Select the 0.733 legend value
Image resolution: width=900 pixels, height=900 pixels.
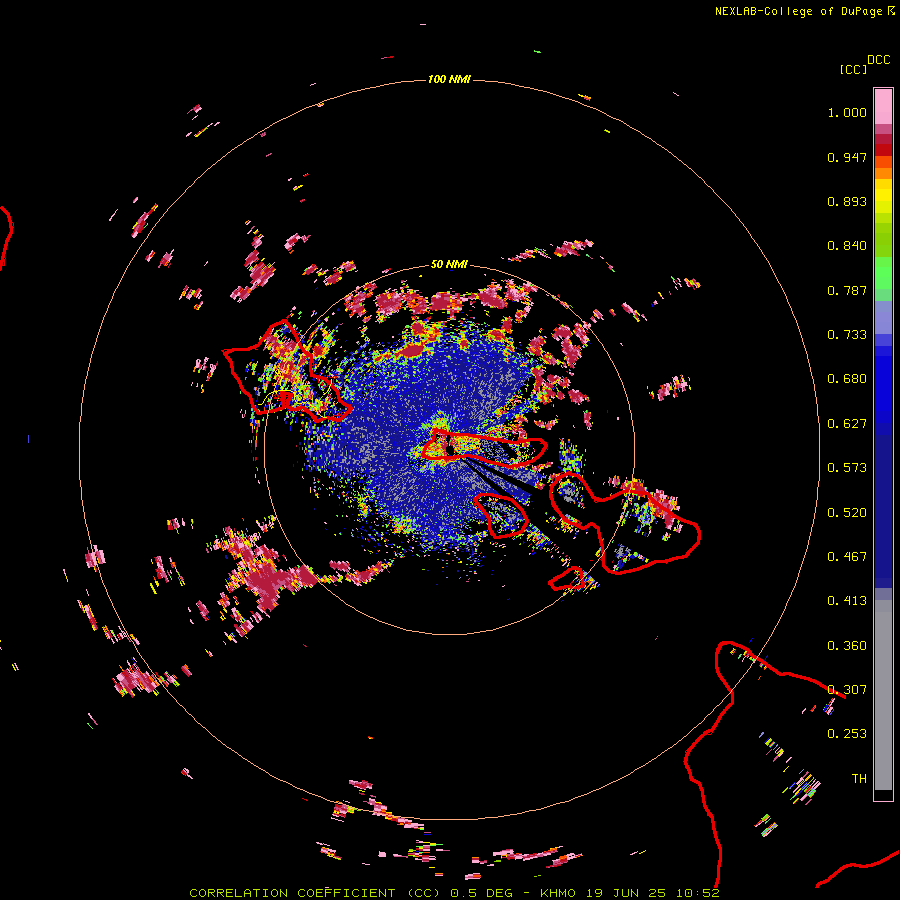point(847,335)
